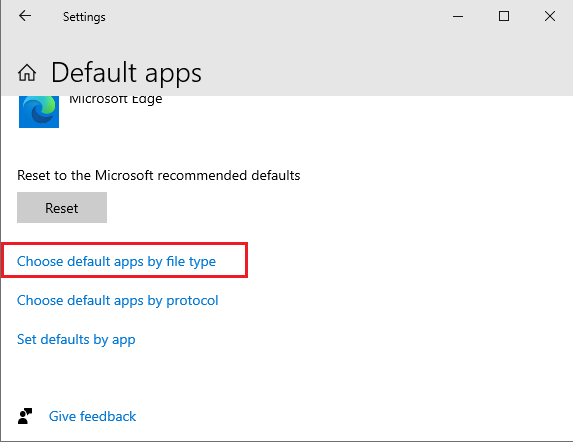Click the Settings title text
The height and width of the screenshot is (442, 573).
click(84, 17)
